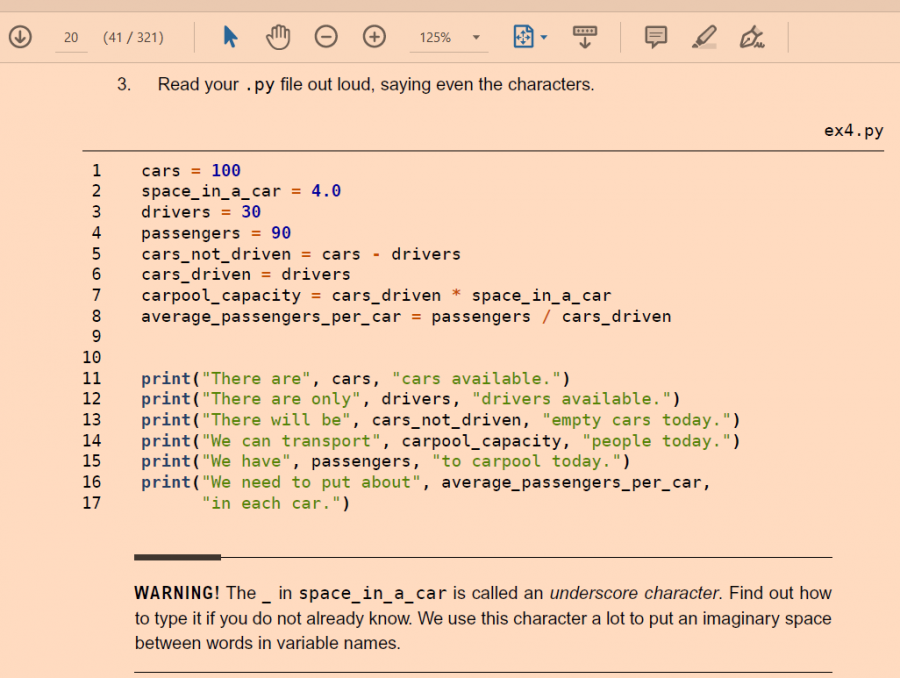Click the cars = 100 code line
900x678 pixels.
click(x=191, y=171)
